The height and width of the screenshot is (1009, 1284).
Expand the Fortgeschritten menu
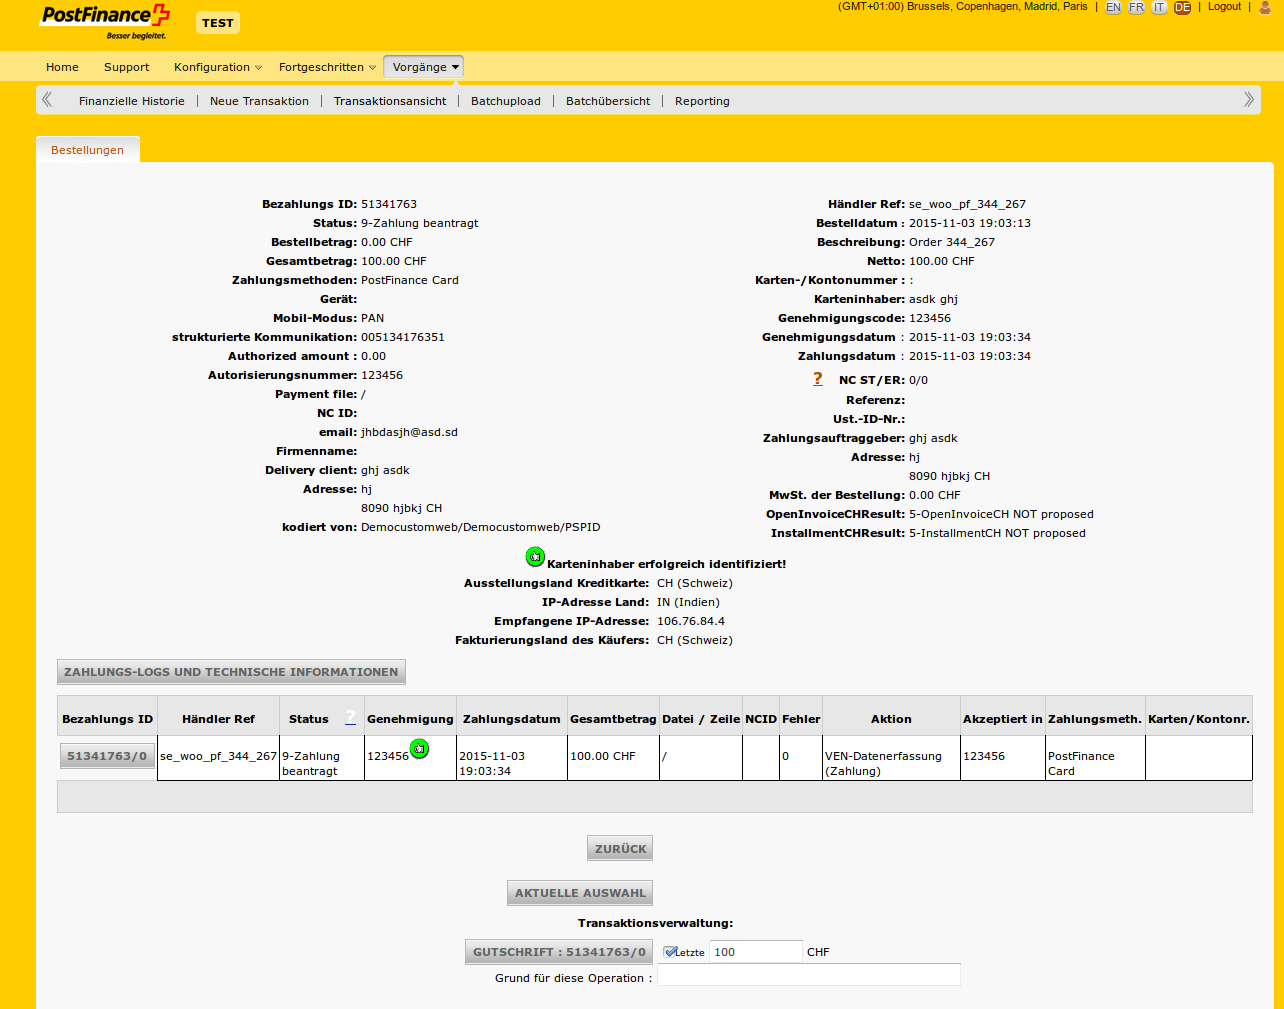point(327,67)
